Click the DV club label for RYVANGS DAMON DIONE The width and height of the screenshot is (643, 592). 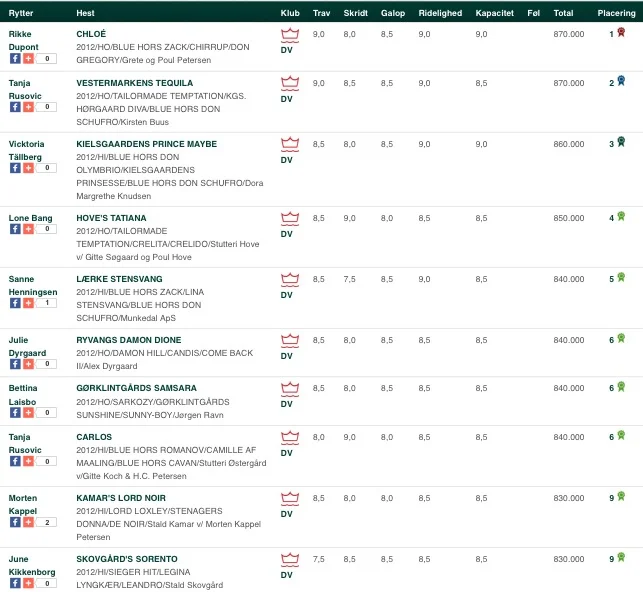pos(287,356)
